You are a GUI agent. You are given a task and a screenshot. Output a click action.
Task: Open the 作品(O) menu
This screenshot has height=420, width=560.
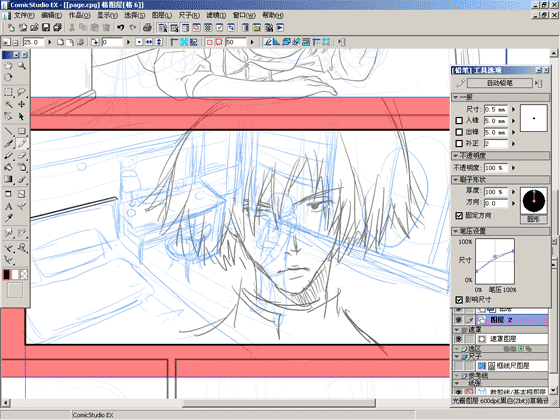click(79, 15)
